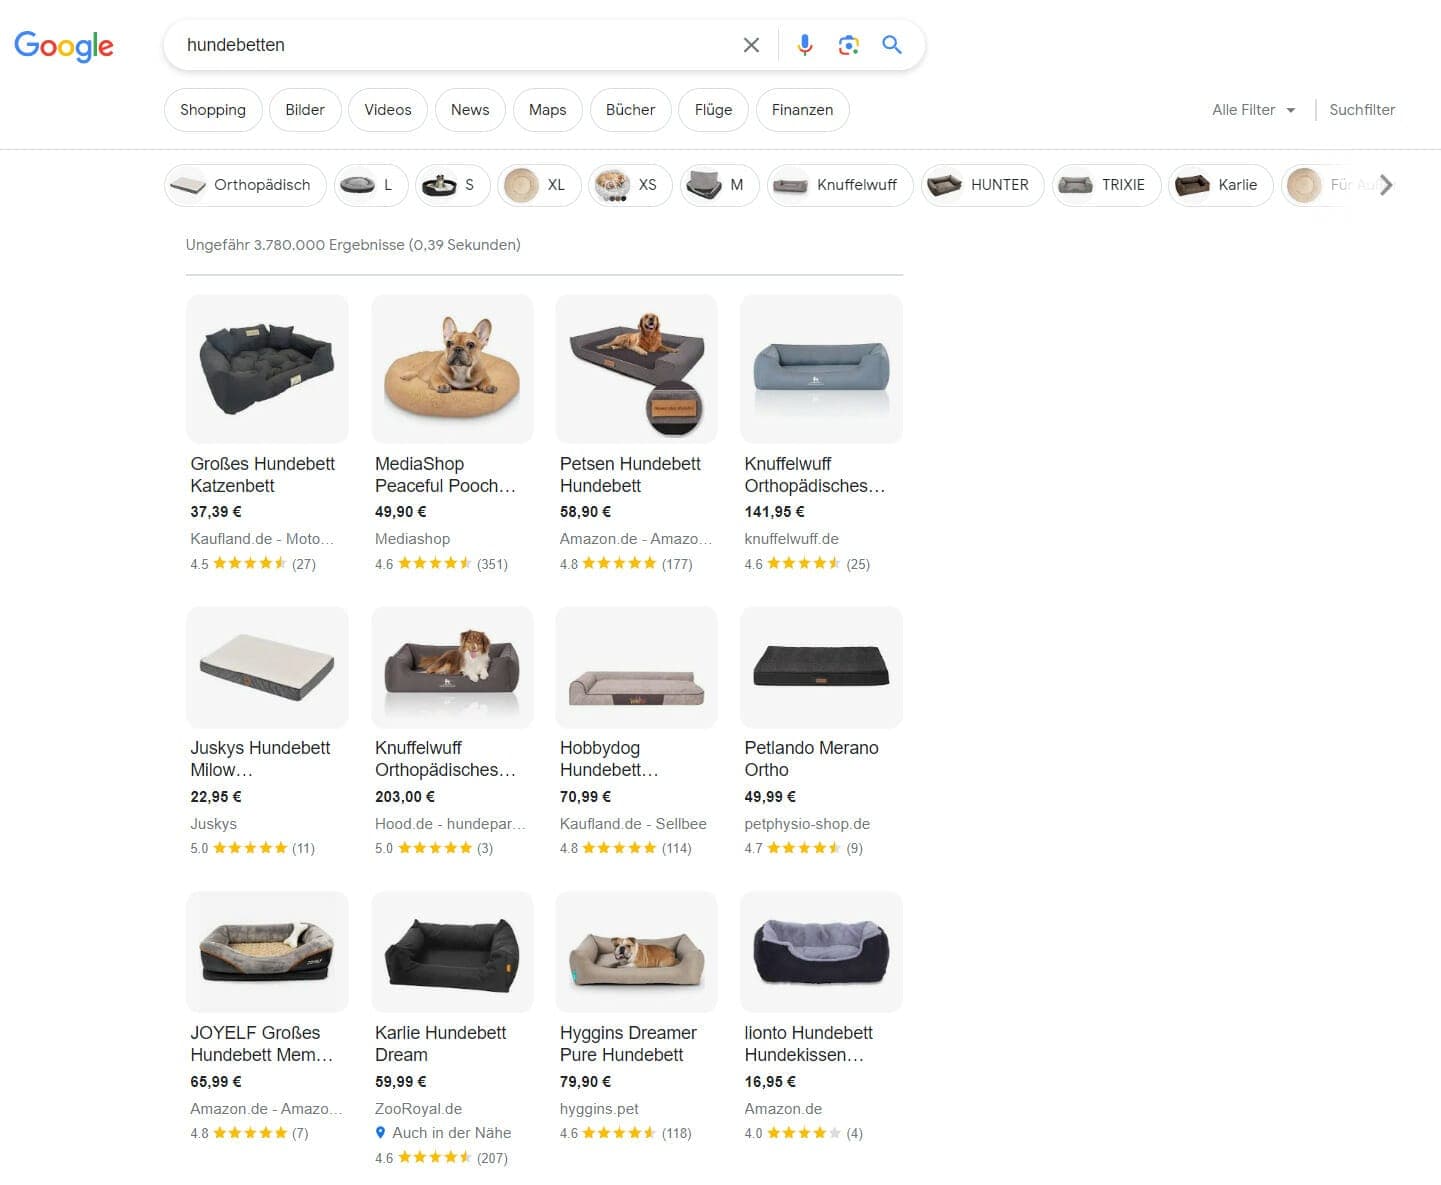Click the Kaufland.de - Sellbee seller text

click(x=633, y=824)
